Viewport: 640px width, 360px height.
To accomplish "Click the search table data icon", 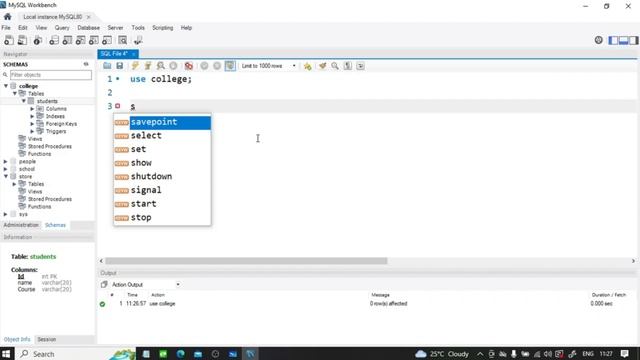I will tap(122, 40).
